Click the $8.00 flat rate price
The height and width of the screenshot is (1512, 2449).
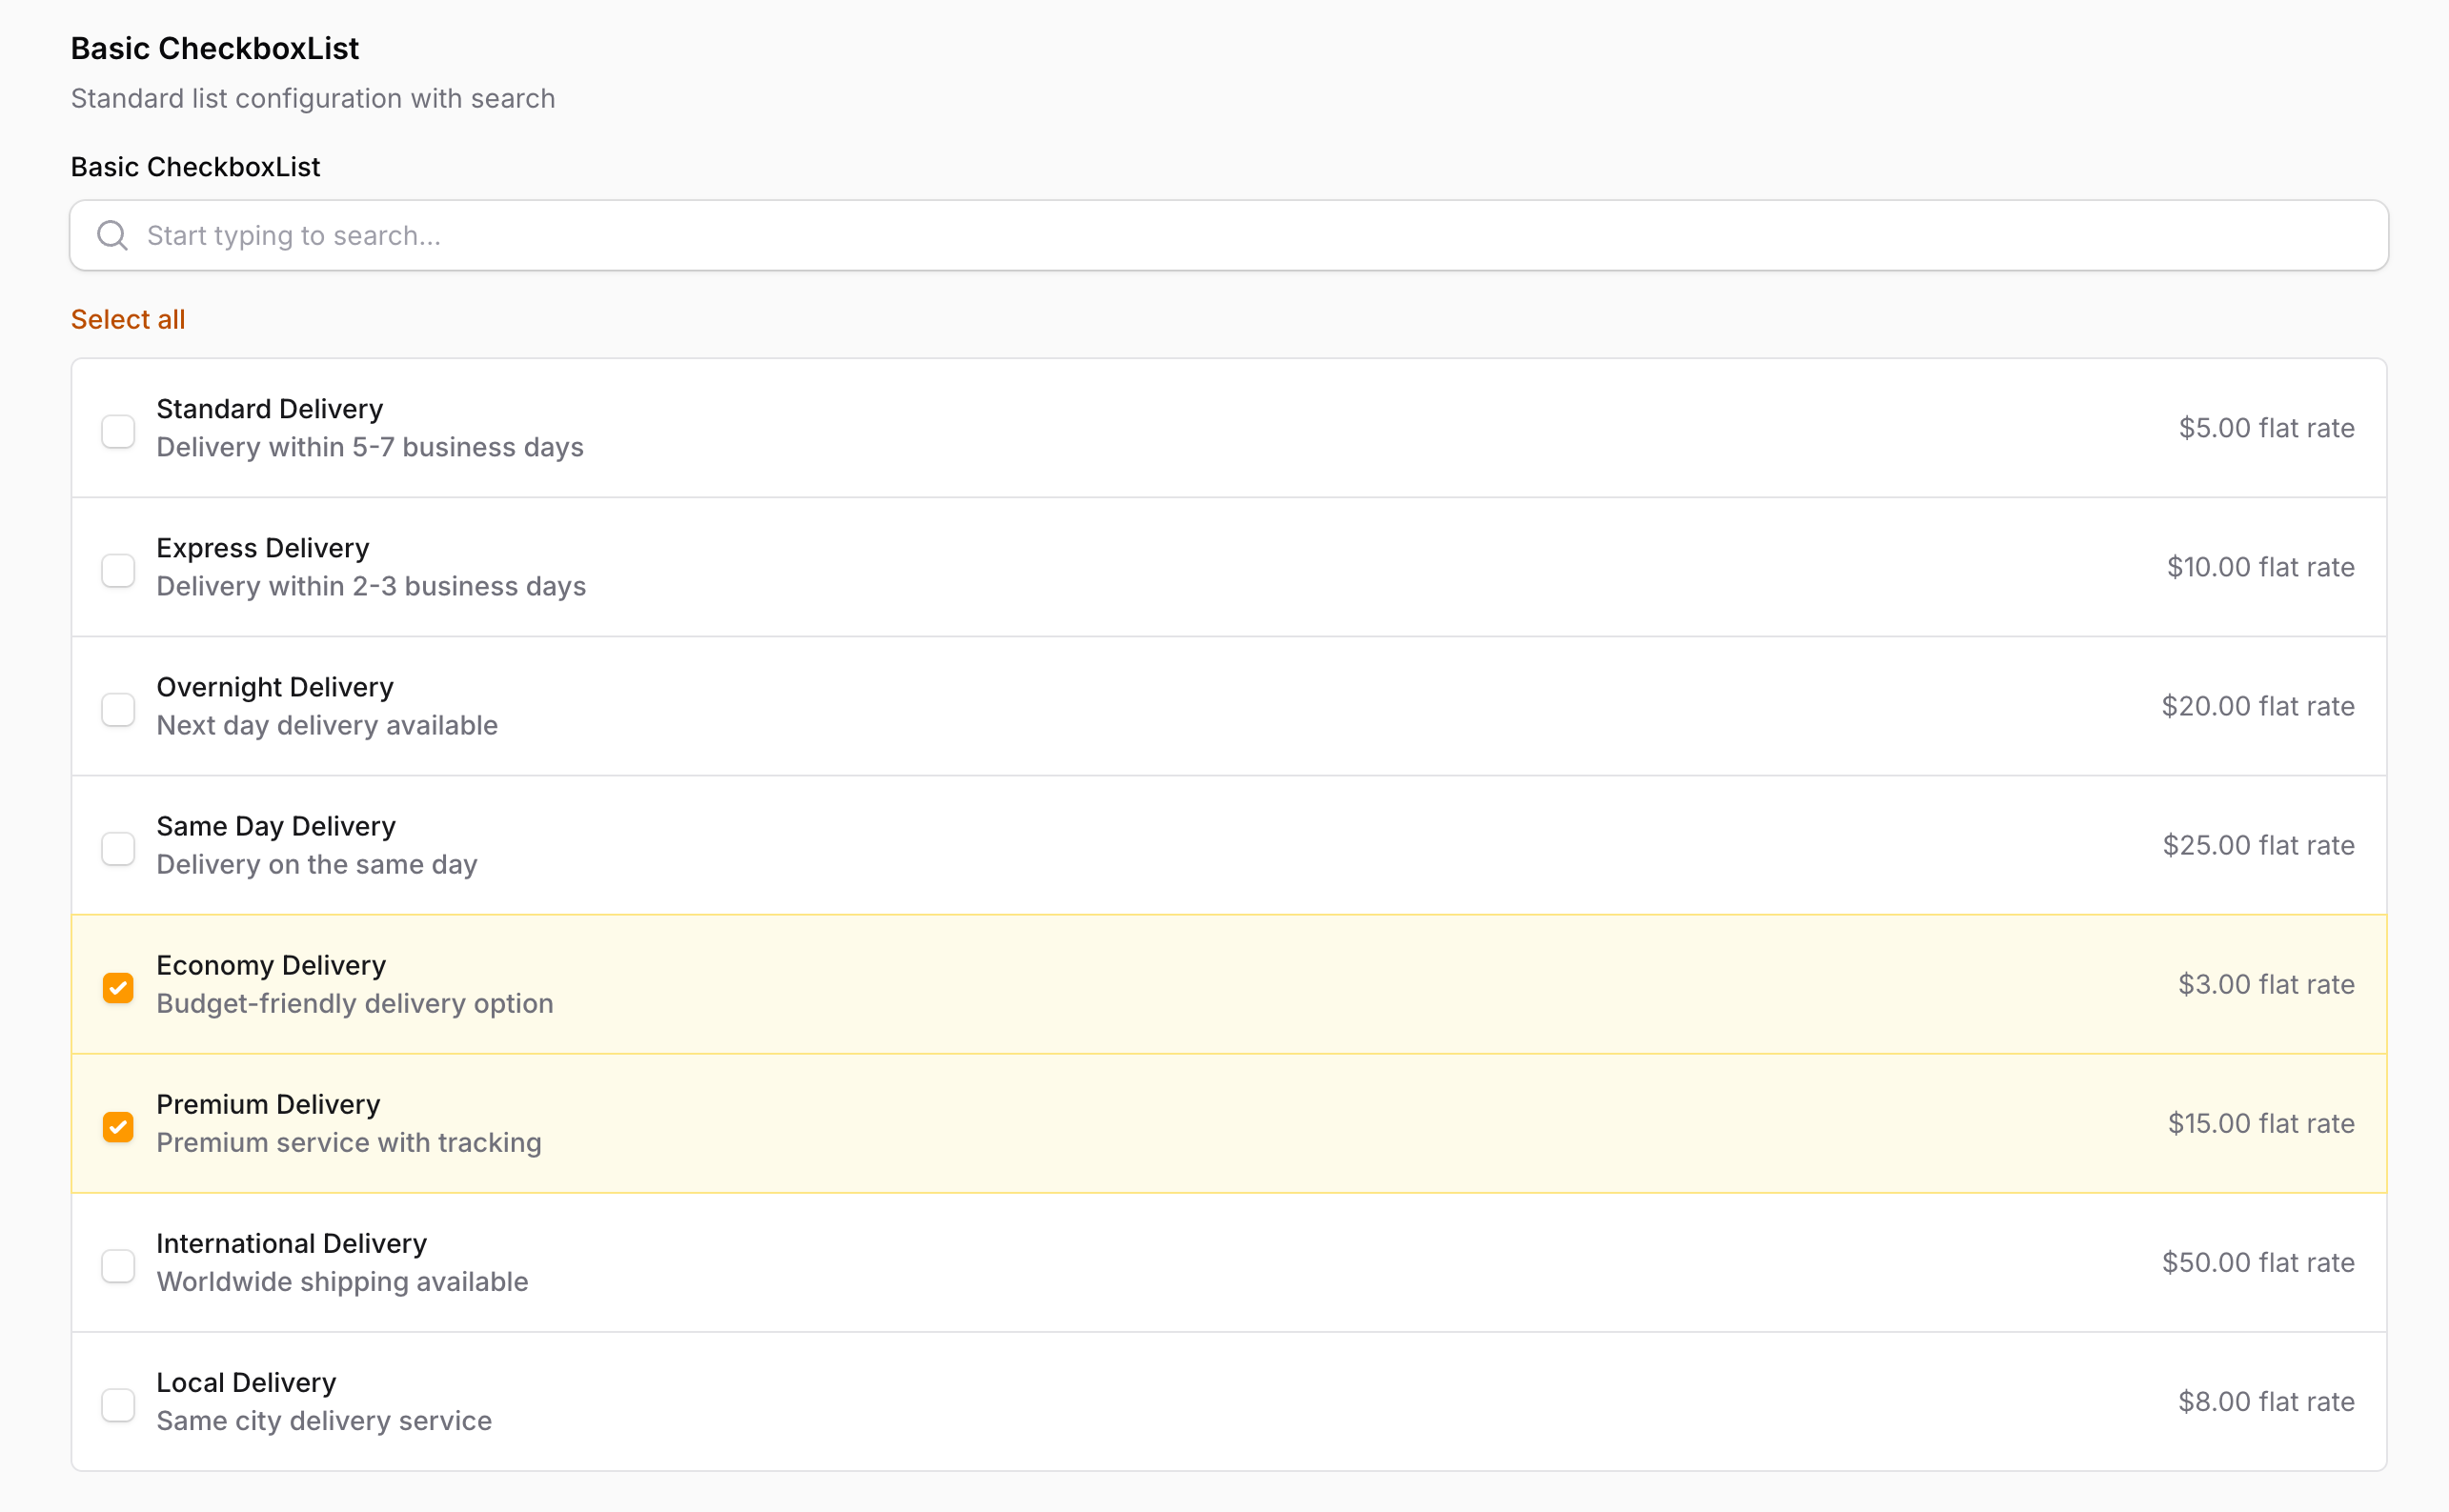pyautogui.click(x=2266, y=1401)
